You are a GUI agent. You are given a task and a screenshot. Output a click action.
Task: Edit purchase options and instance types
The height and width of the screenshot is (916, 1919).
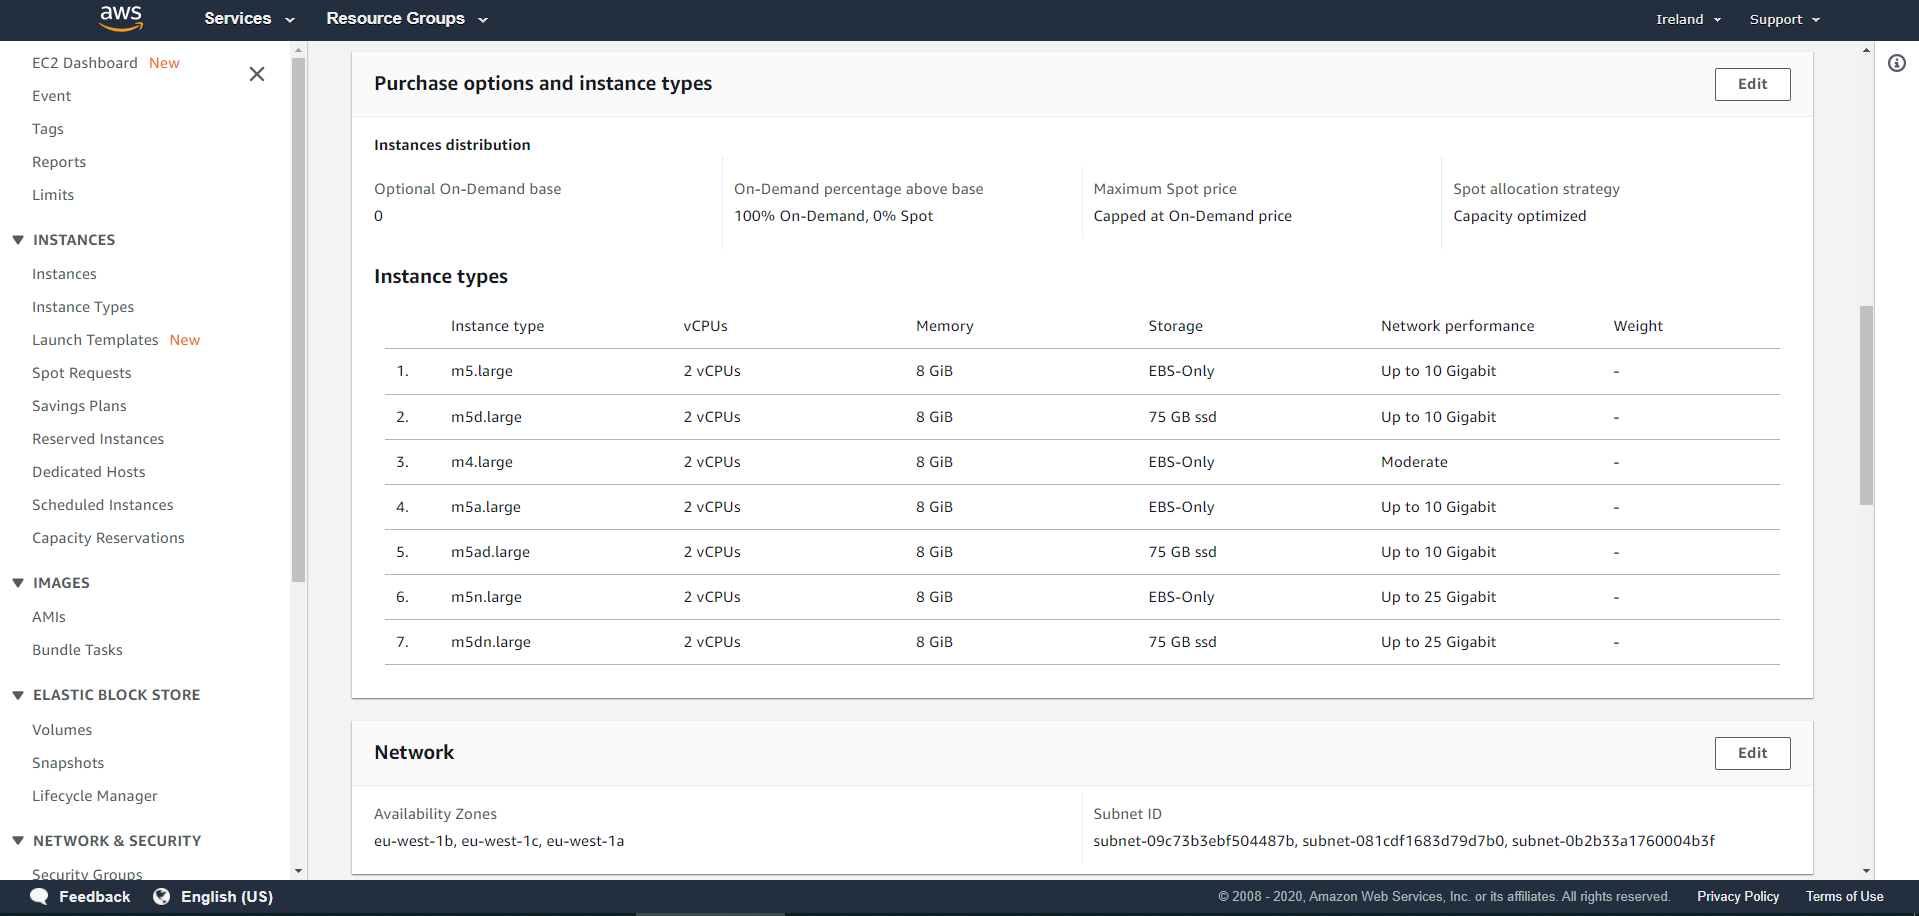coord(1752,84)
